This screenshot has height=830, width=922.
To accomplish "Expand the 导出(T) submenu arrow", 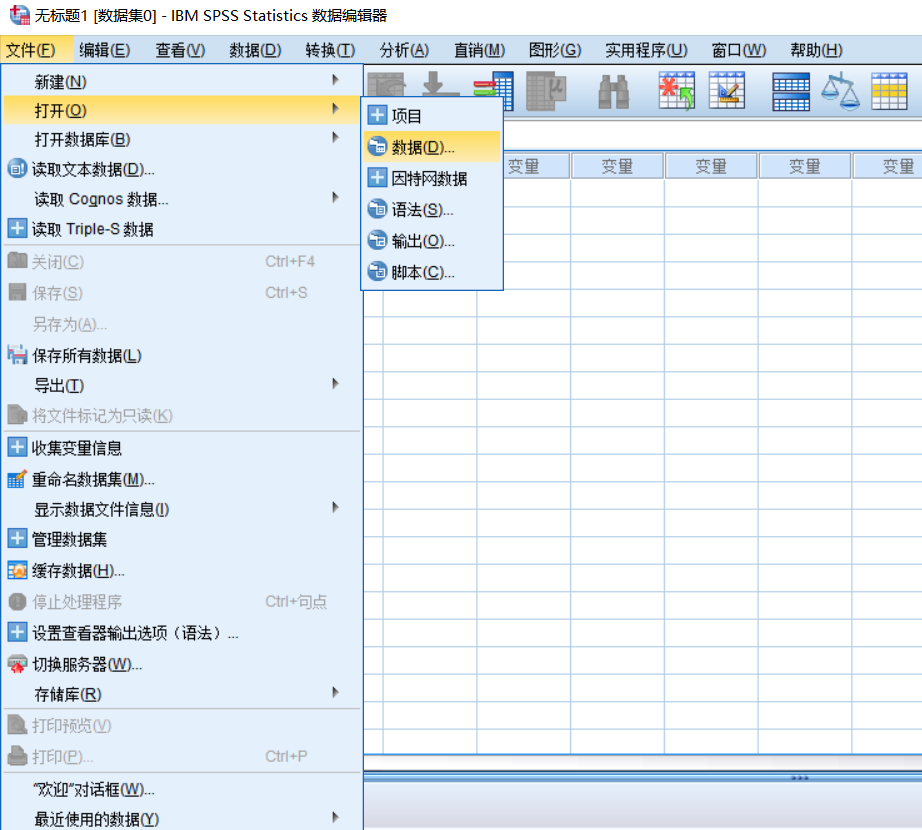I will click(335, 384).
